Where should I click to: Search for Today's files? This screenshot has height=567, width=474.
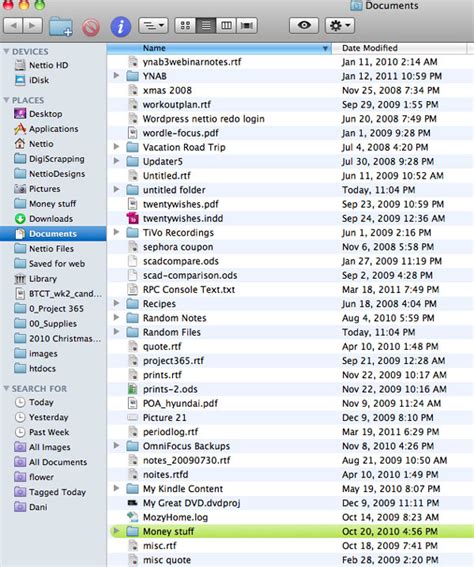pyautogui.click(x=41, y=402)
